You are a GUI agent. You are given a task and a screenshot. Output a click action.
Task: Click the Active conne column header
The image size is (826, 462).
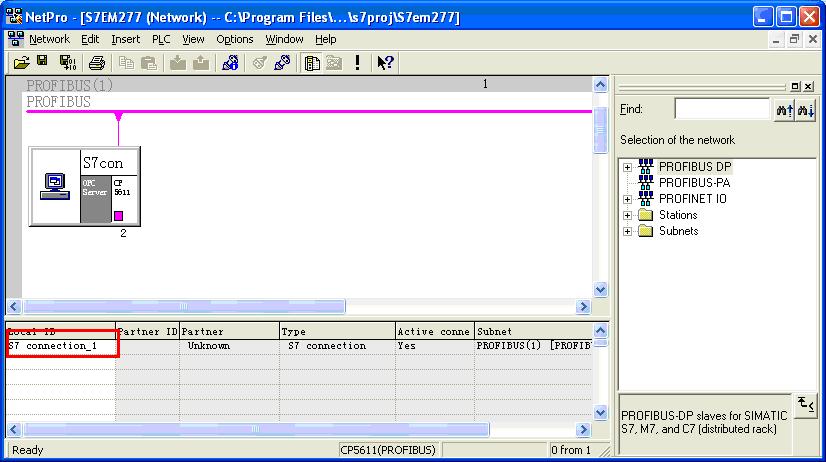click(x=435, y=331)
